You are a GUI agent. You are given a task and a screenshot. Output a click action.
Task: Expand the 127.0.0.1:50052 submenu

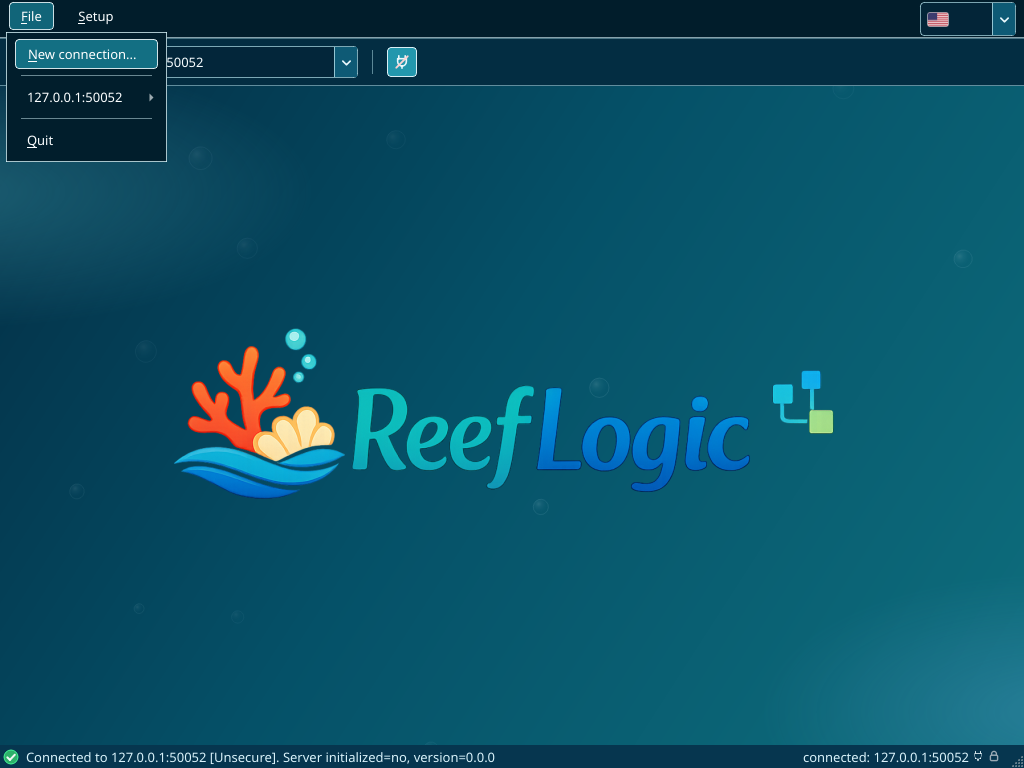86,97
